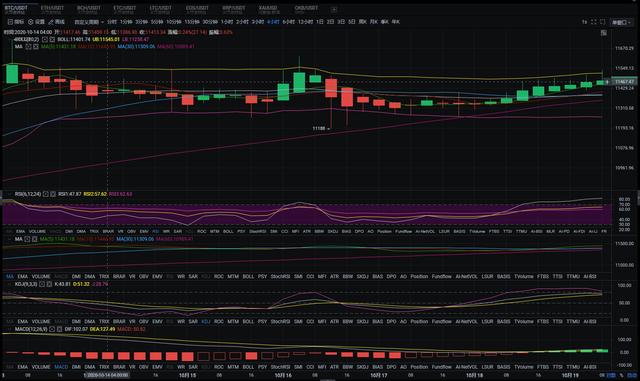This screenshot has width=640, height=381.
Task: Select the 画线 drawing tool
Action: 57,22
